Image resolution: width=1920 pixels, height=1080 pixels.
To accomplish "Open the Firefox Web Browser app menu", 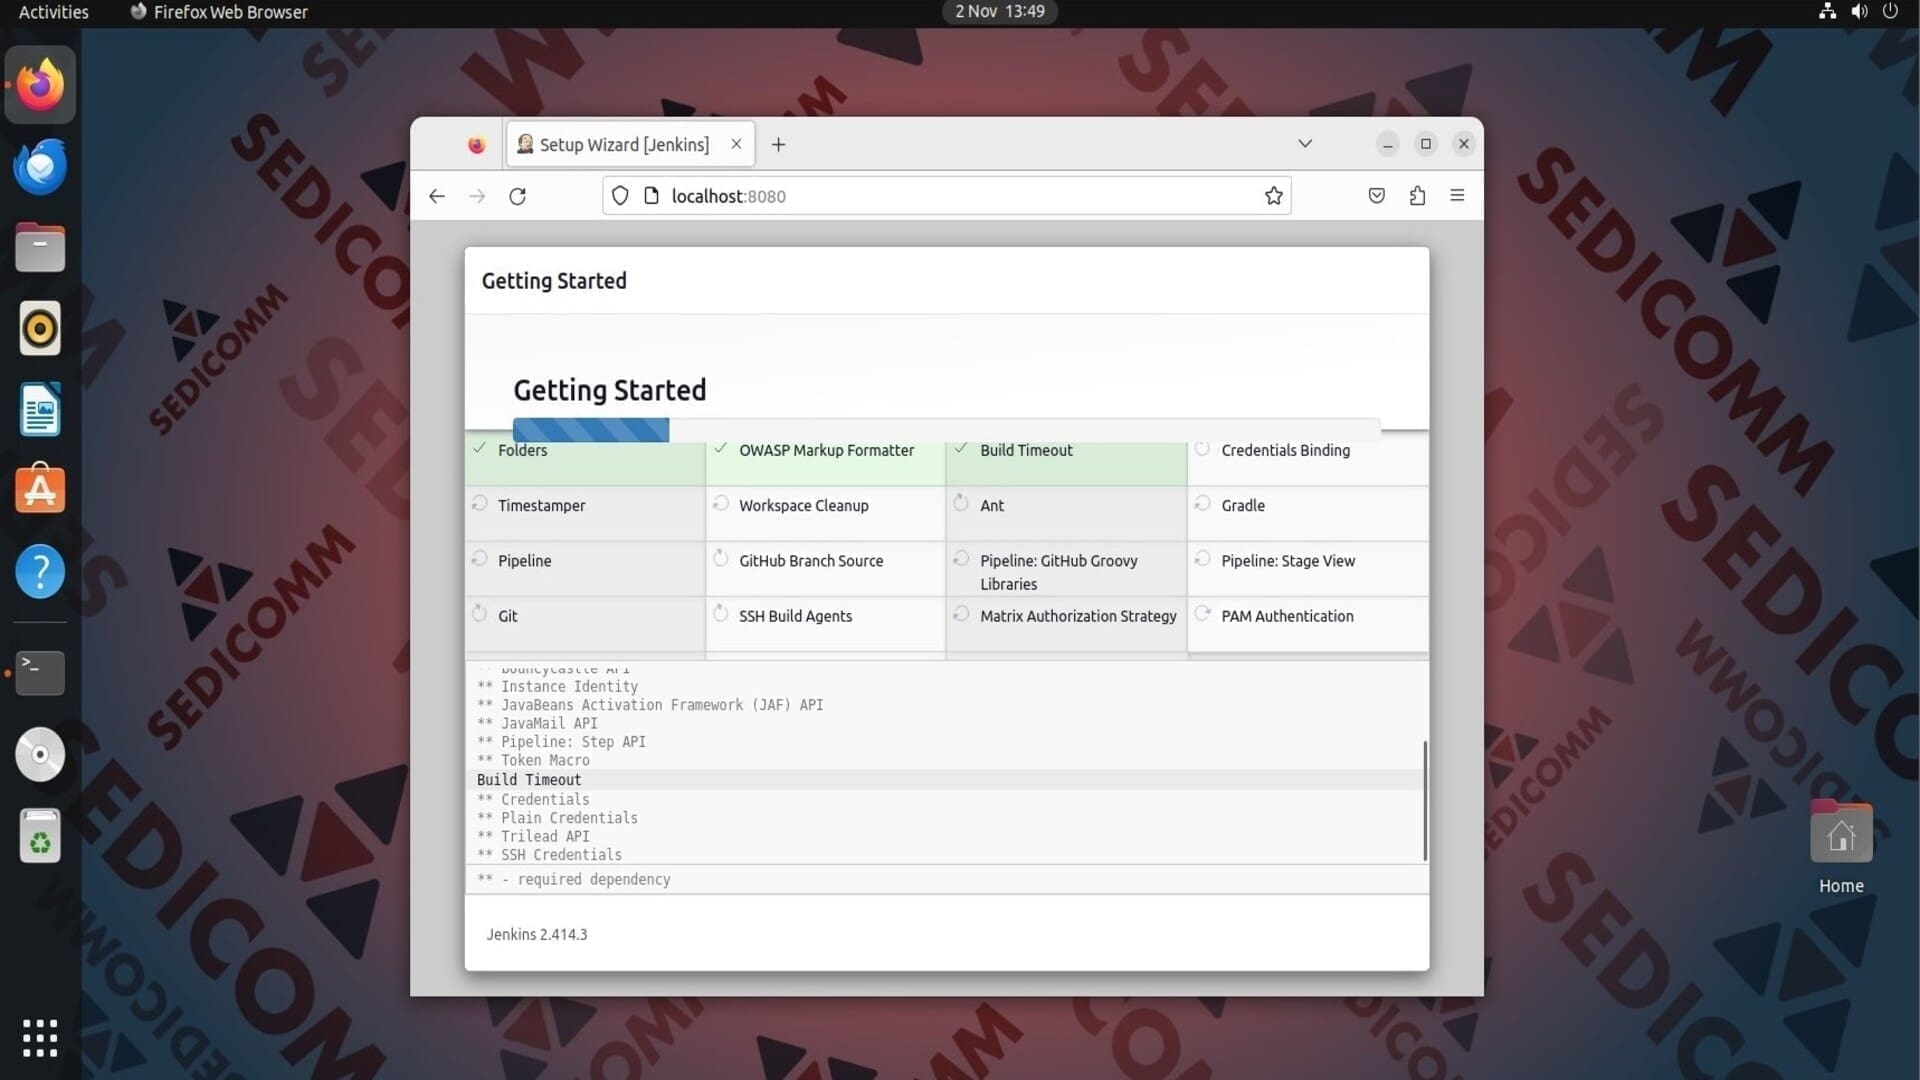I will click(218, 12).
